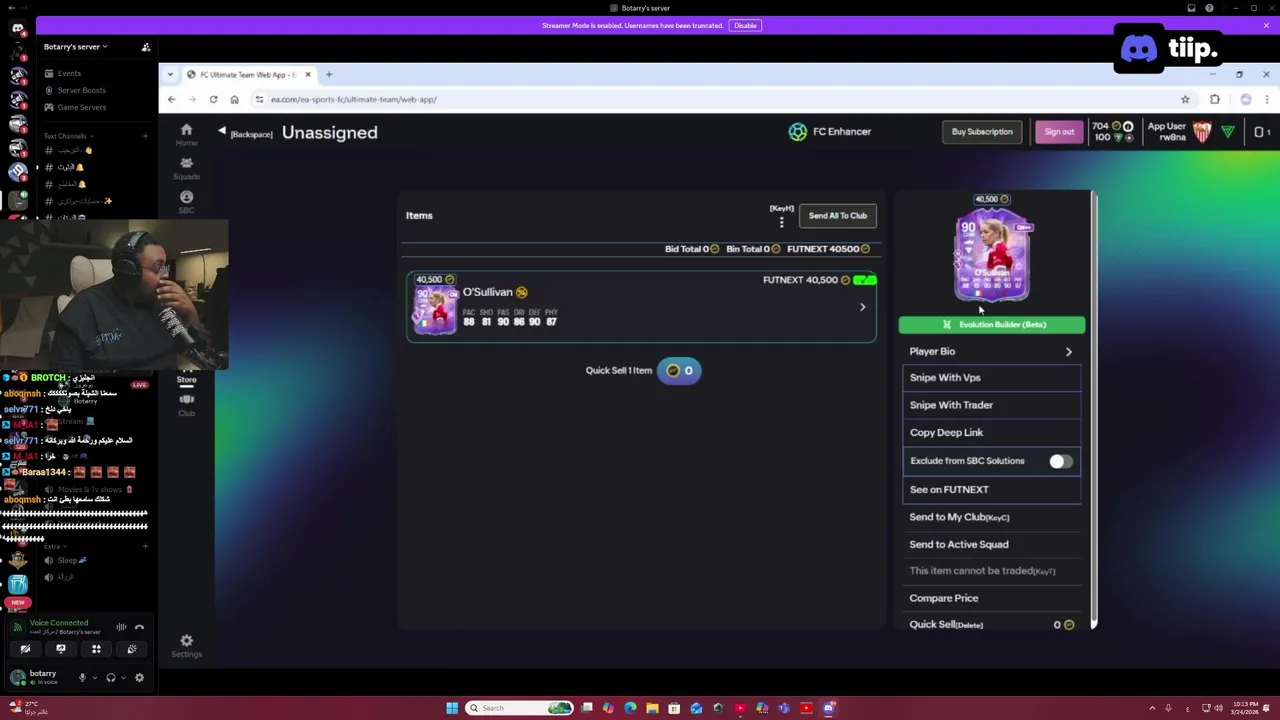The image size is (1280, 720).
Task: Choose Compare Price
Action: pyautogui.click(x=992, y=598)
